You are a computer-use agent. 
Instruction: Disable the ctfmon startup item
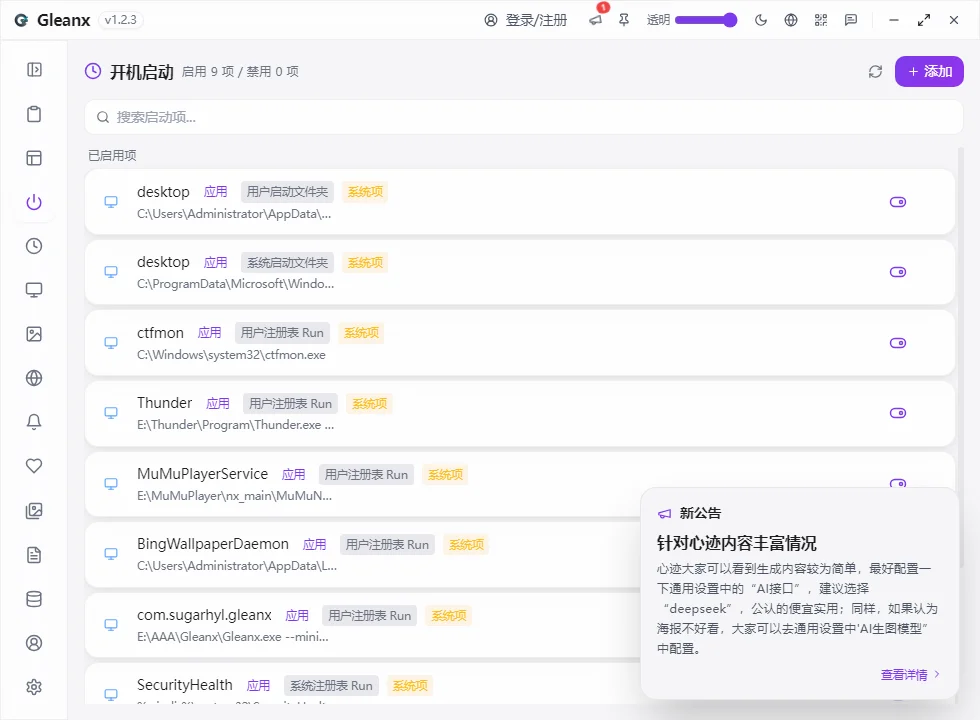click(x=898, y=342)
